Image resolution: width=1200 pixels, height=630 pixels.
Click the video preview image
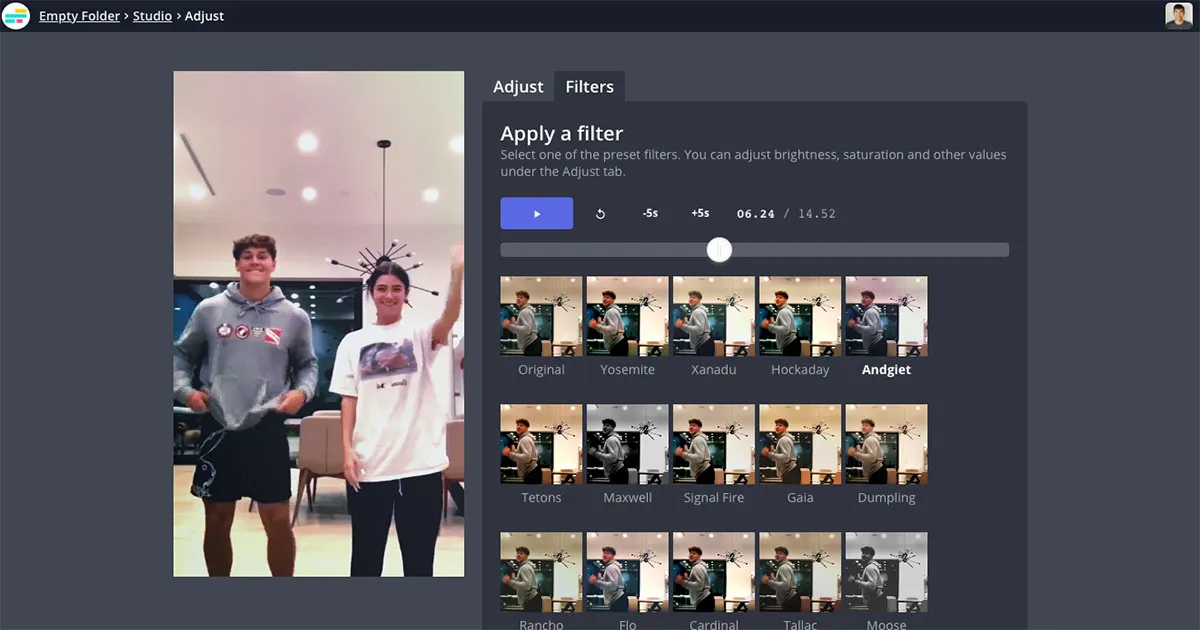(x=319, y=324)
